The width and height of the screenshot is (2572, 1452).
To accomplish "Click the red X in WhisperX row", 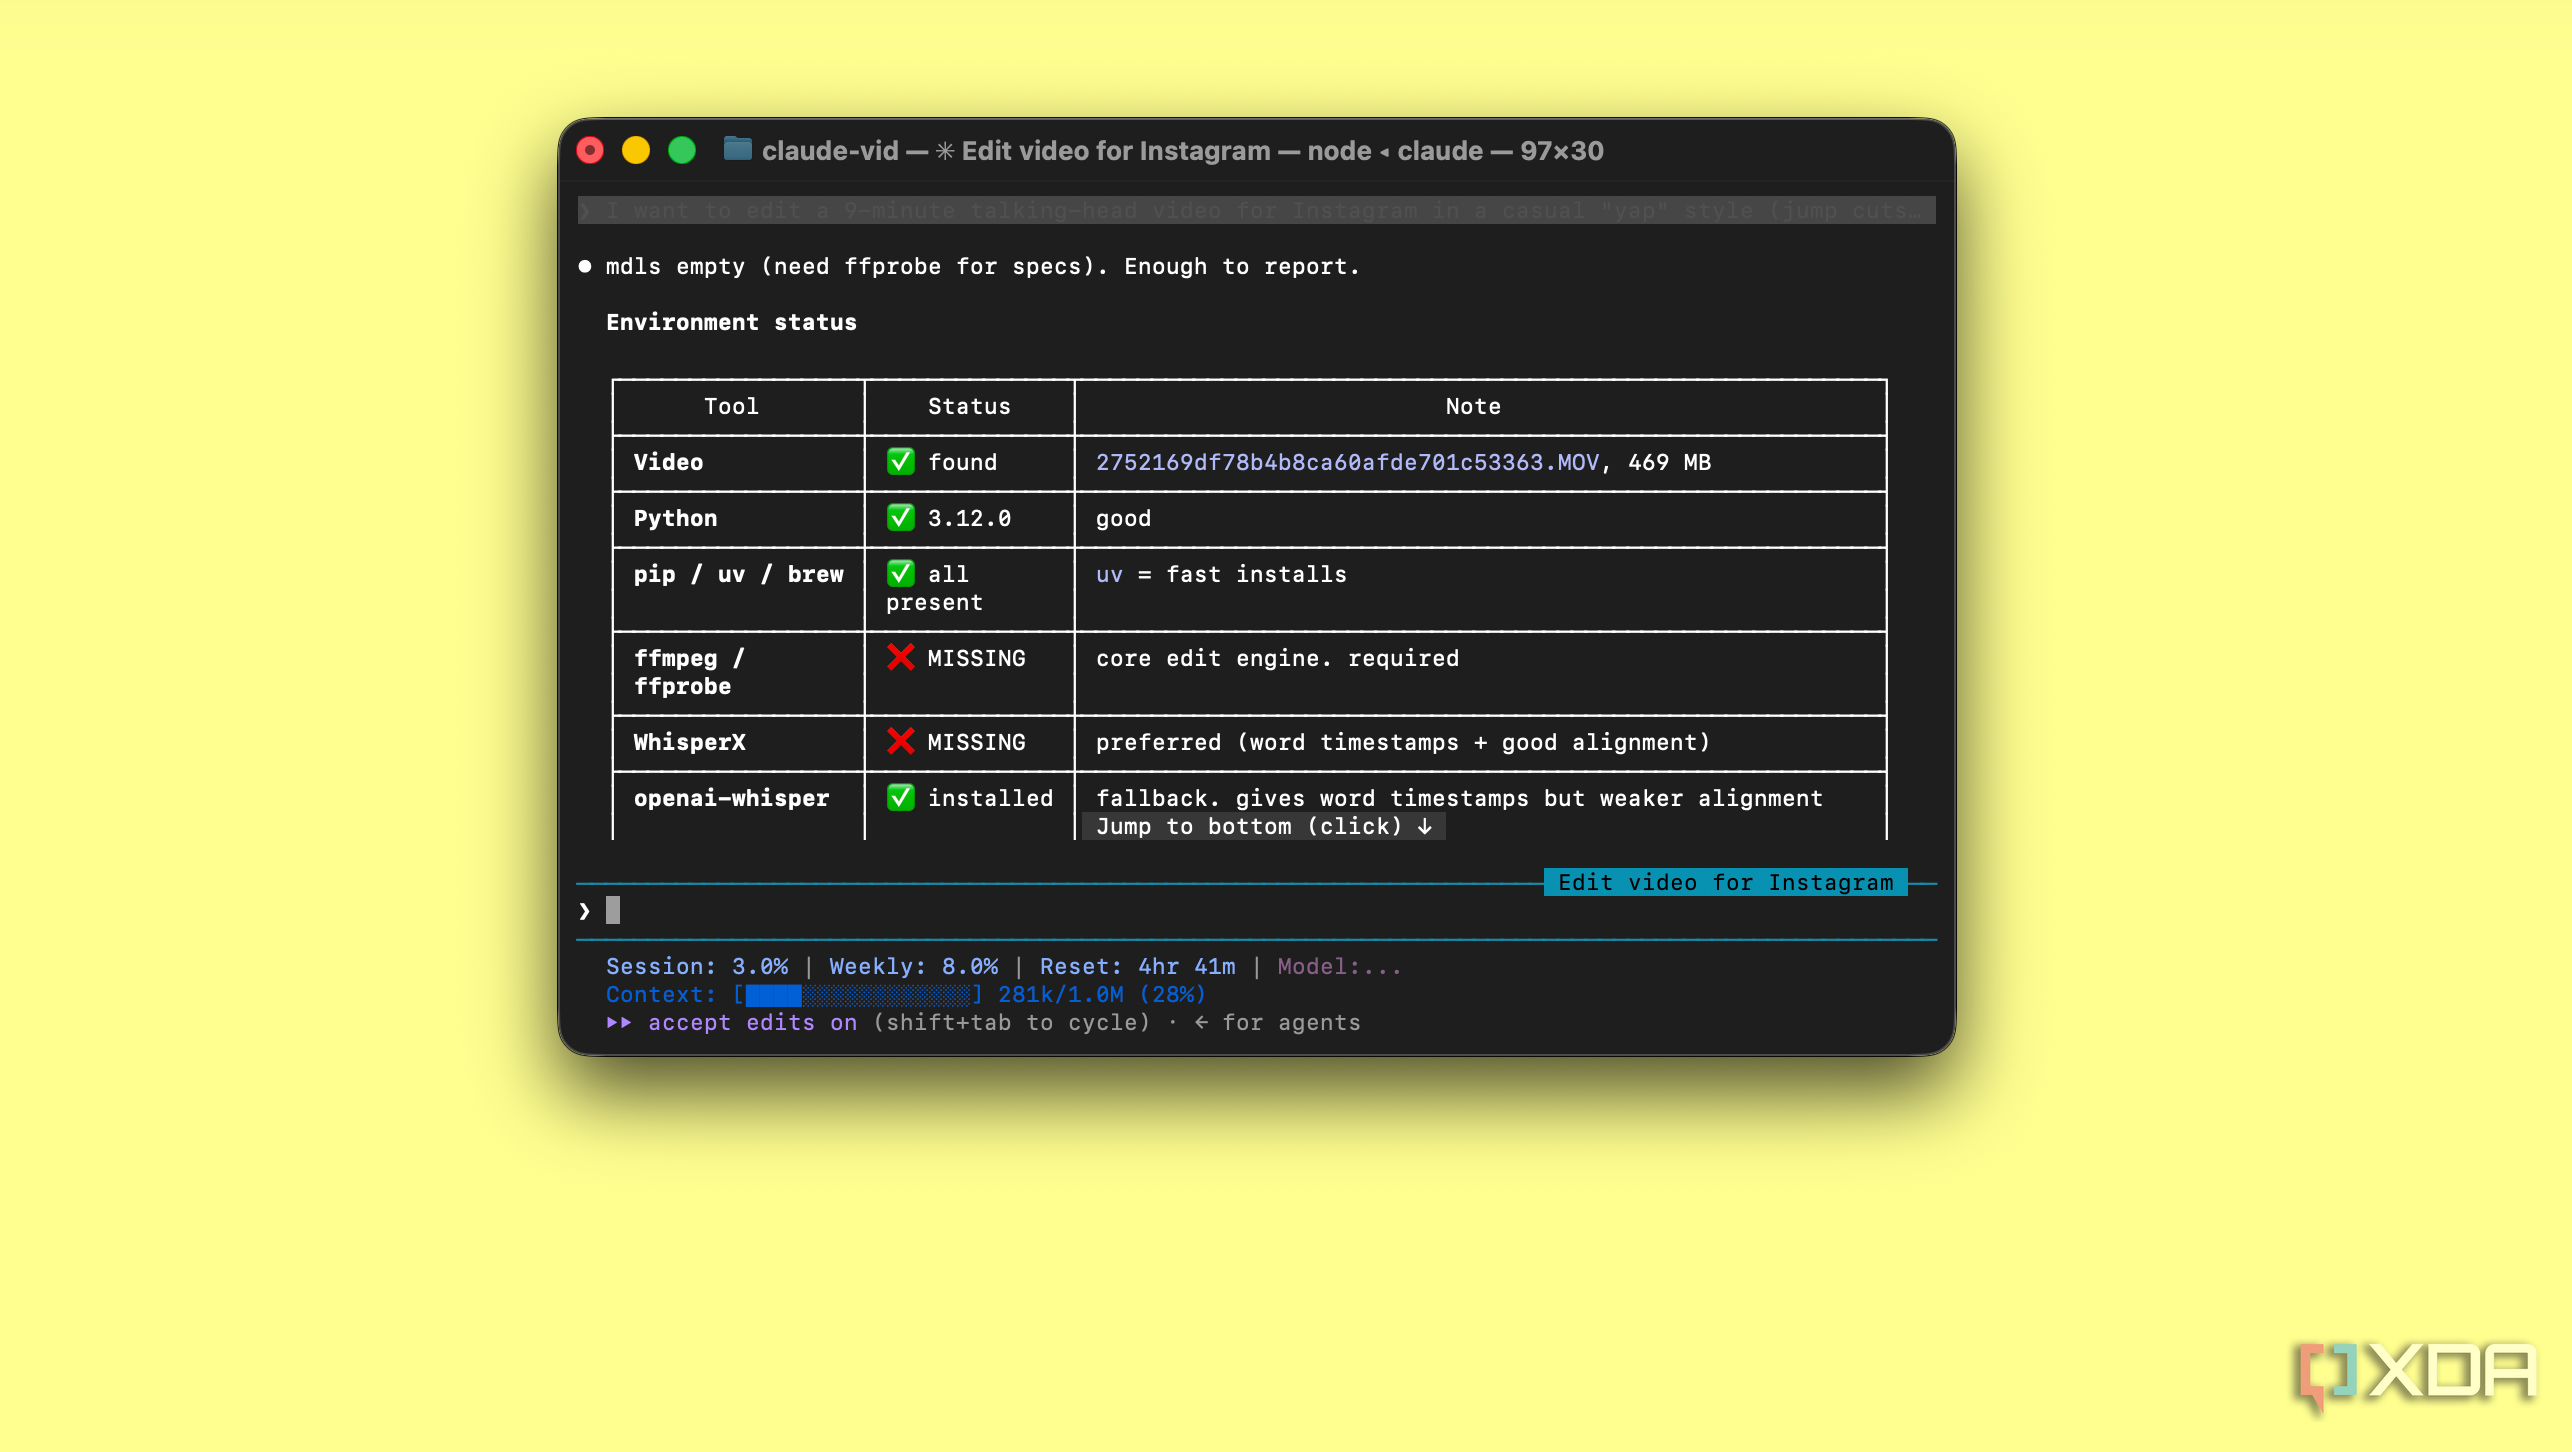I will click(900, 741).
